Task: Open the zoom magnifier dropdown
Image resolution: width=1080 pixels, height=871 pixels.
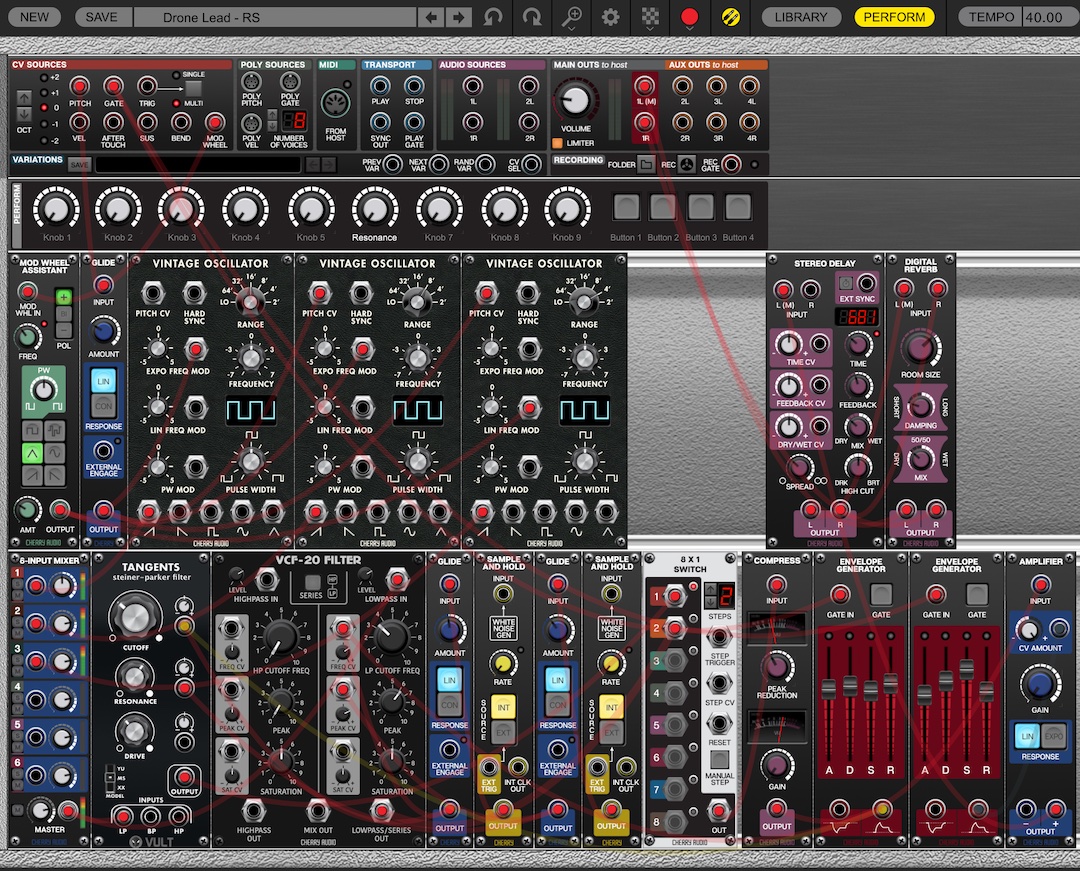Action: (x=571, y=18)
